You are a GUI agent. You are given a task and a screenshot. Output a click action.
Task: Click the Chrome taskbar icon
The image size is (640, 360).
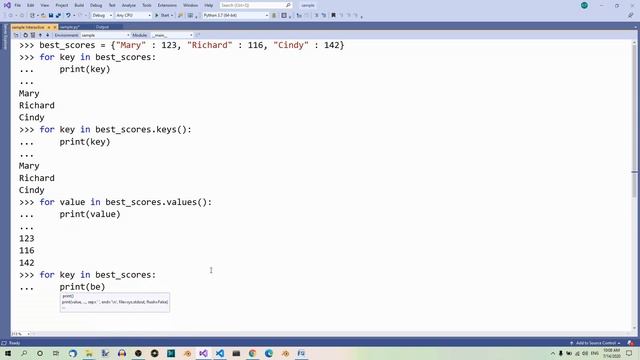[x=252, y=353]
